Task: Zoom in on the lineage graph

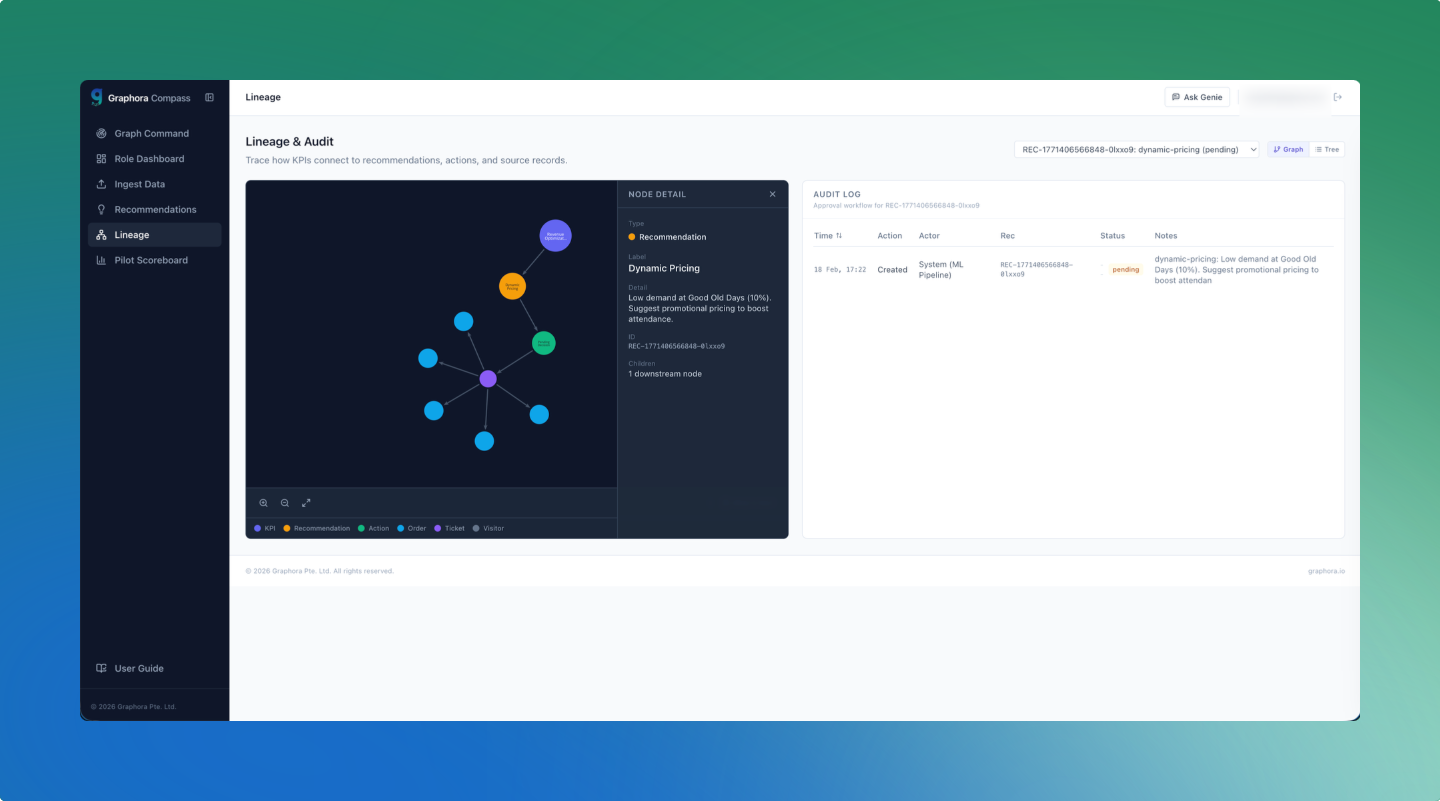Action: (x=264, y=503)
